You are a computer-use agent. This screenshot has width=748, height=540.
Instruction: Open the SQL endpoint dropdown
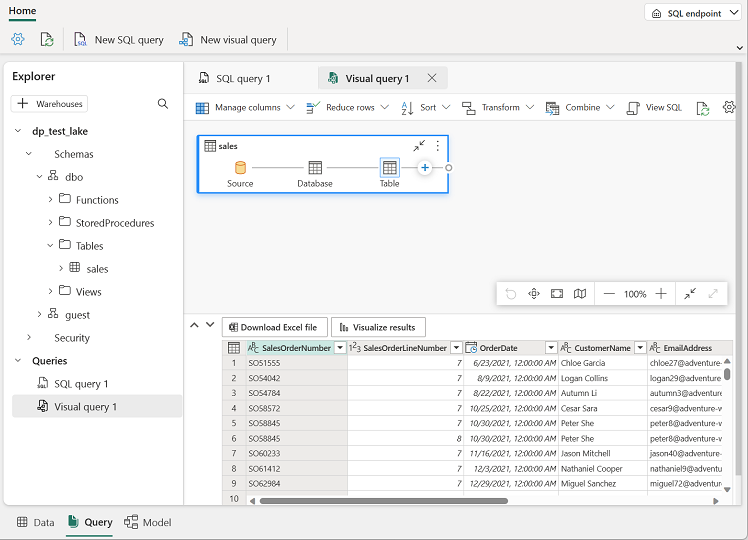695,13
